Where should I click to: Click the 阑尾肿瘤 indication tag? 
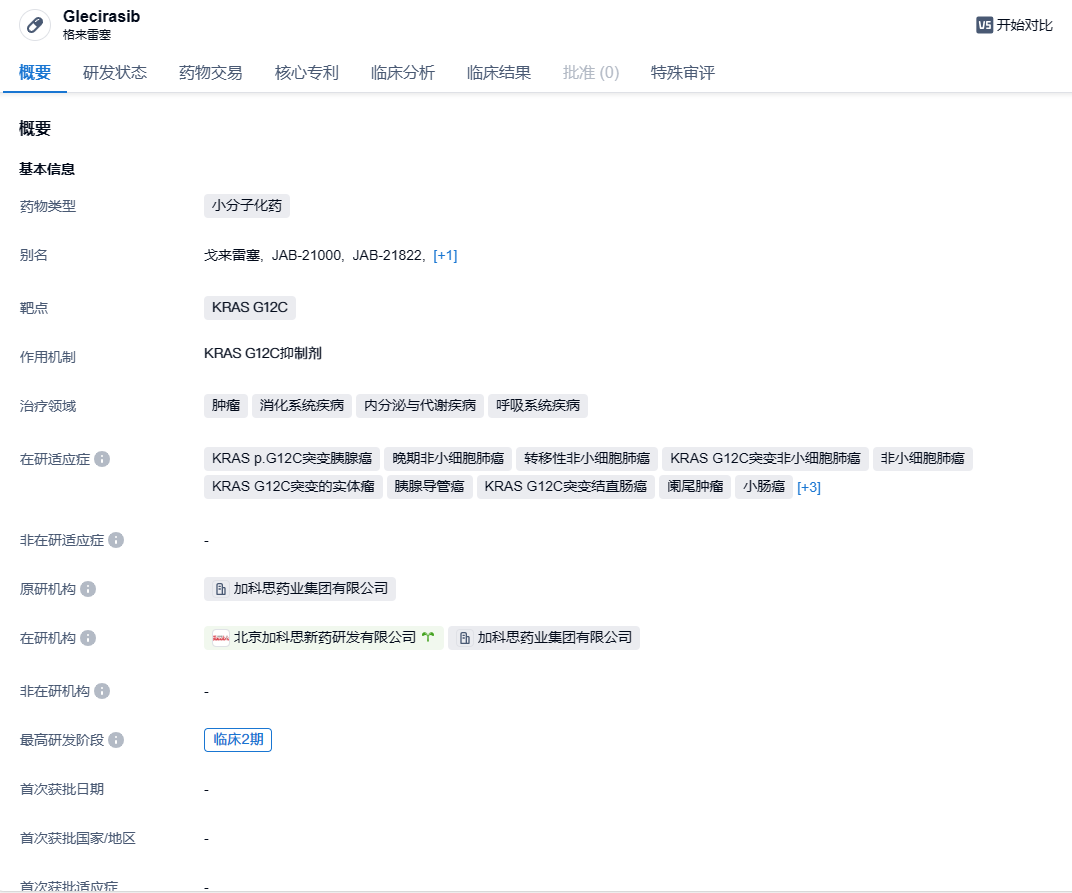(x=695, y=487)
